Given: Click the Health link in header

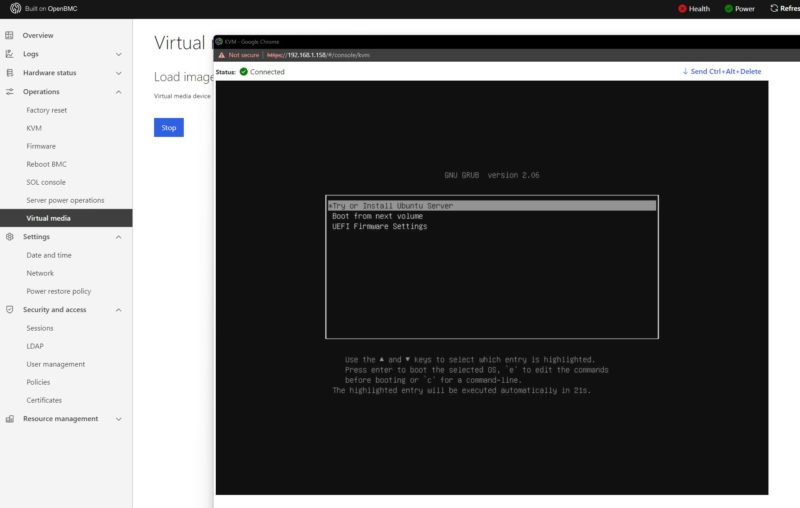Looking at the screenshot, I should [x=694, y=8].
